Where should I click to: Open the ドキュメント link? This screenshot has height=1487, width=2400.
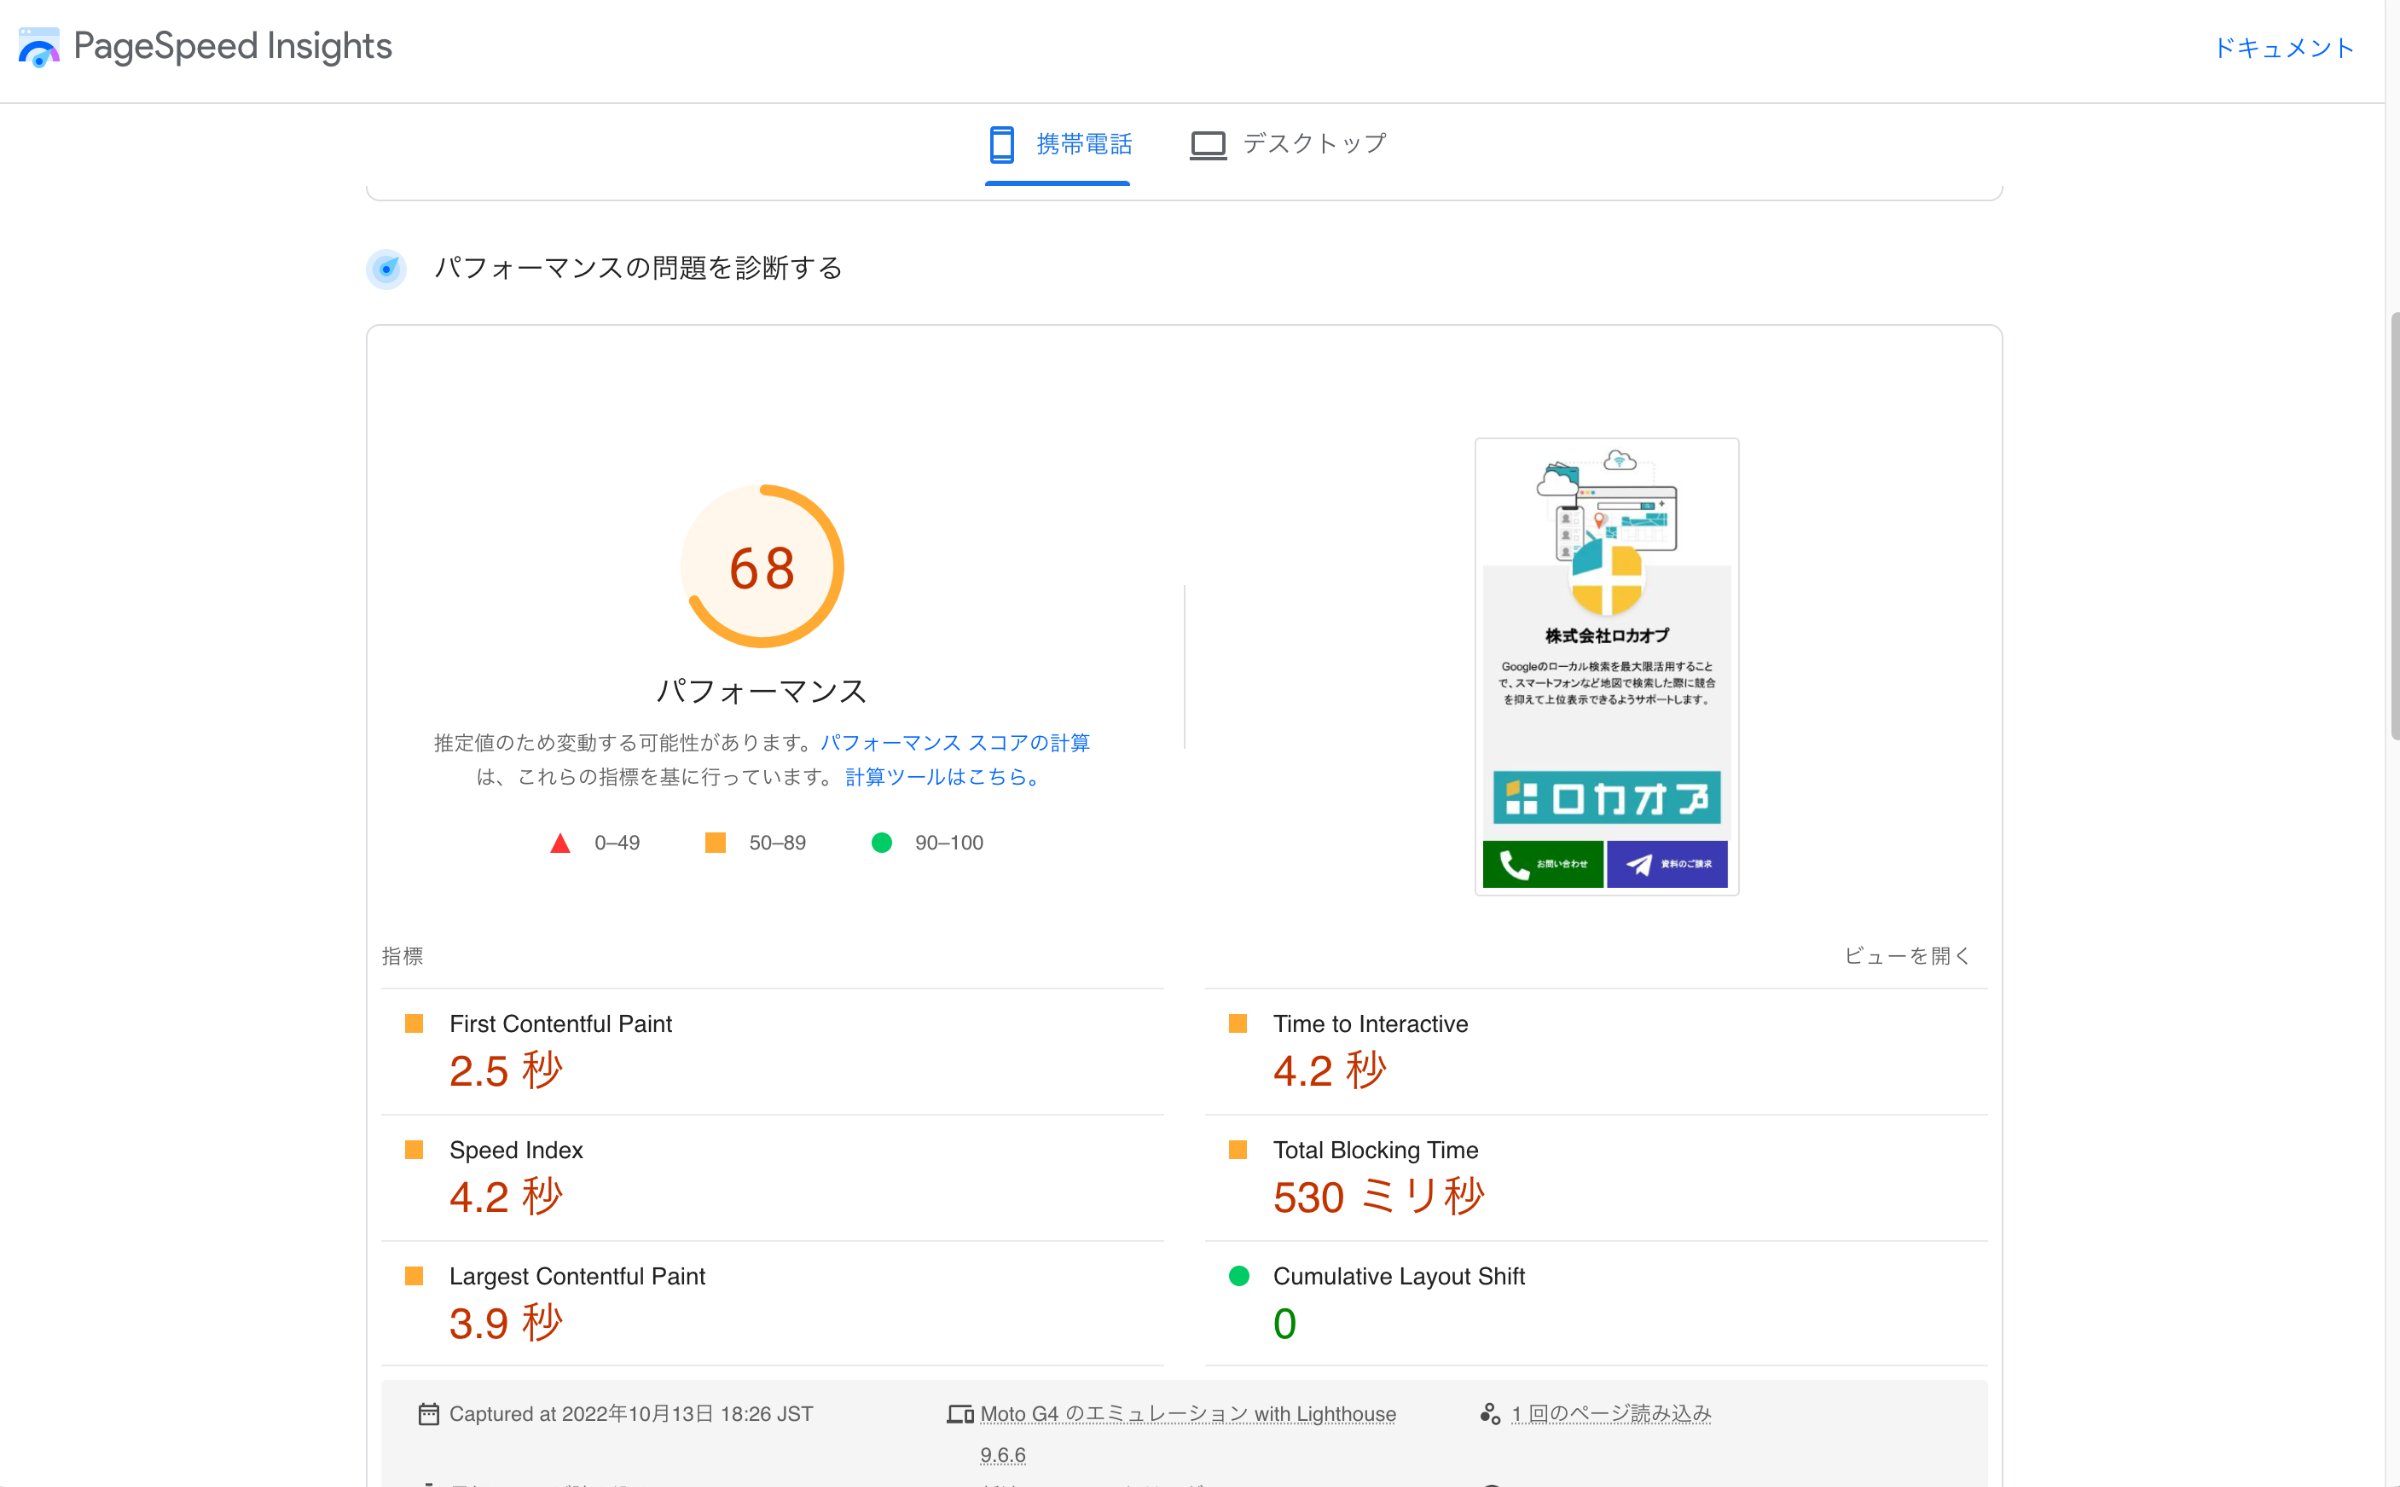[x=2283, y=48]
